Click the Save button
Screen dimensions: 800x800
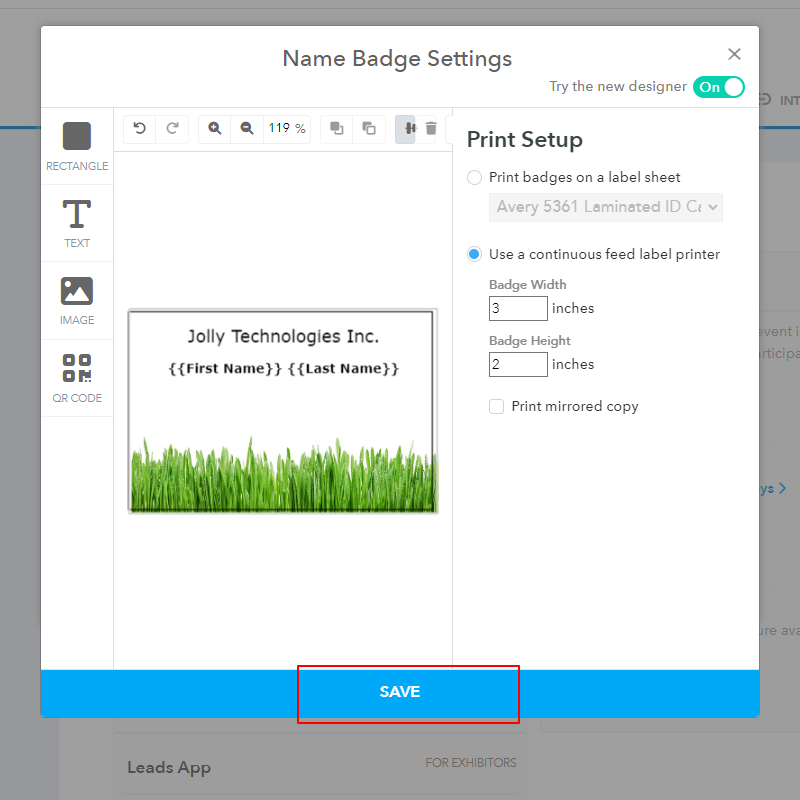coord(400,692)
